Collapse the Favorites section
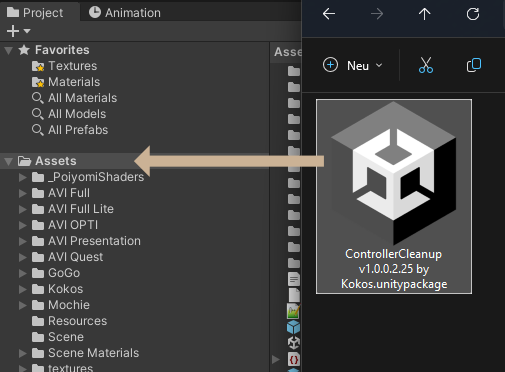505x372 pixels. (x=9, y=50)
